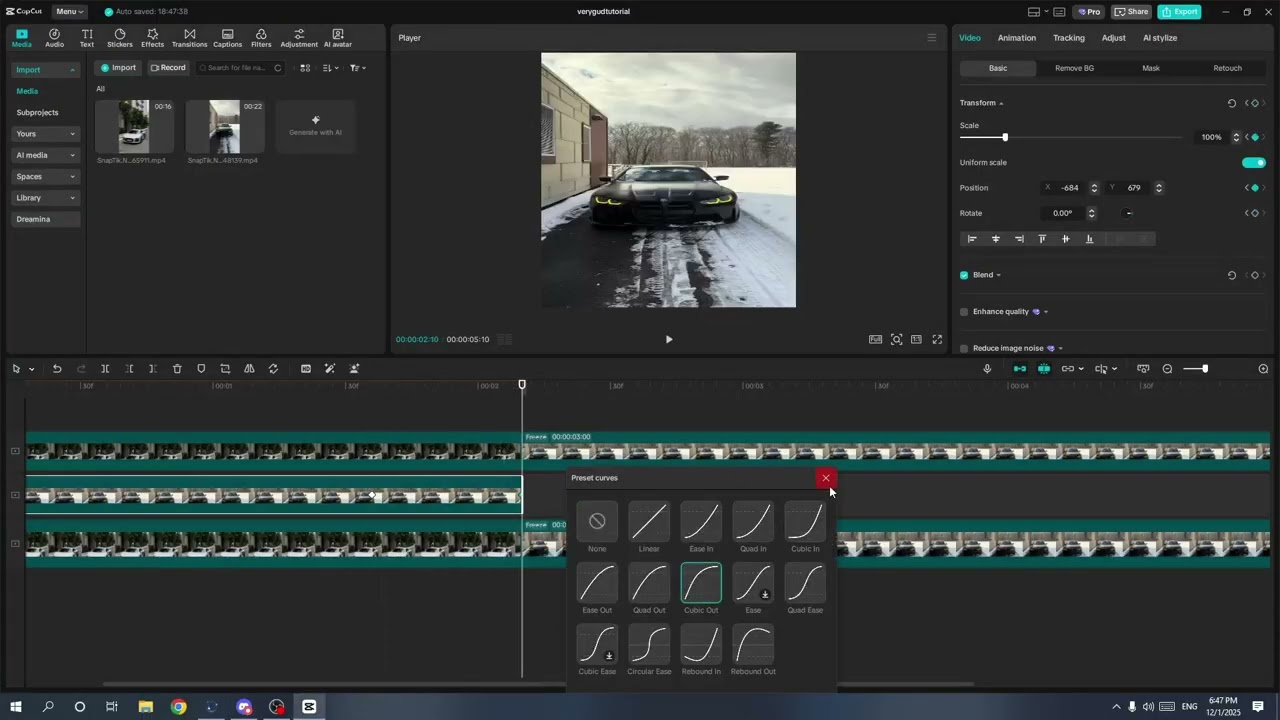Click the Import media button
Viewport: 1280px width, 720px height.
pos(118,68)
